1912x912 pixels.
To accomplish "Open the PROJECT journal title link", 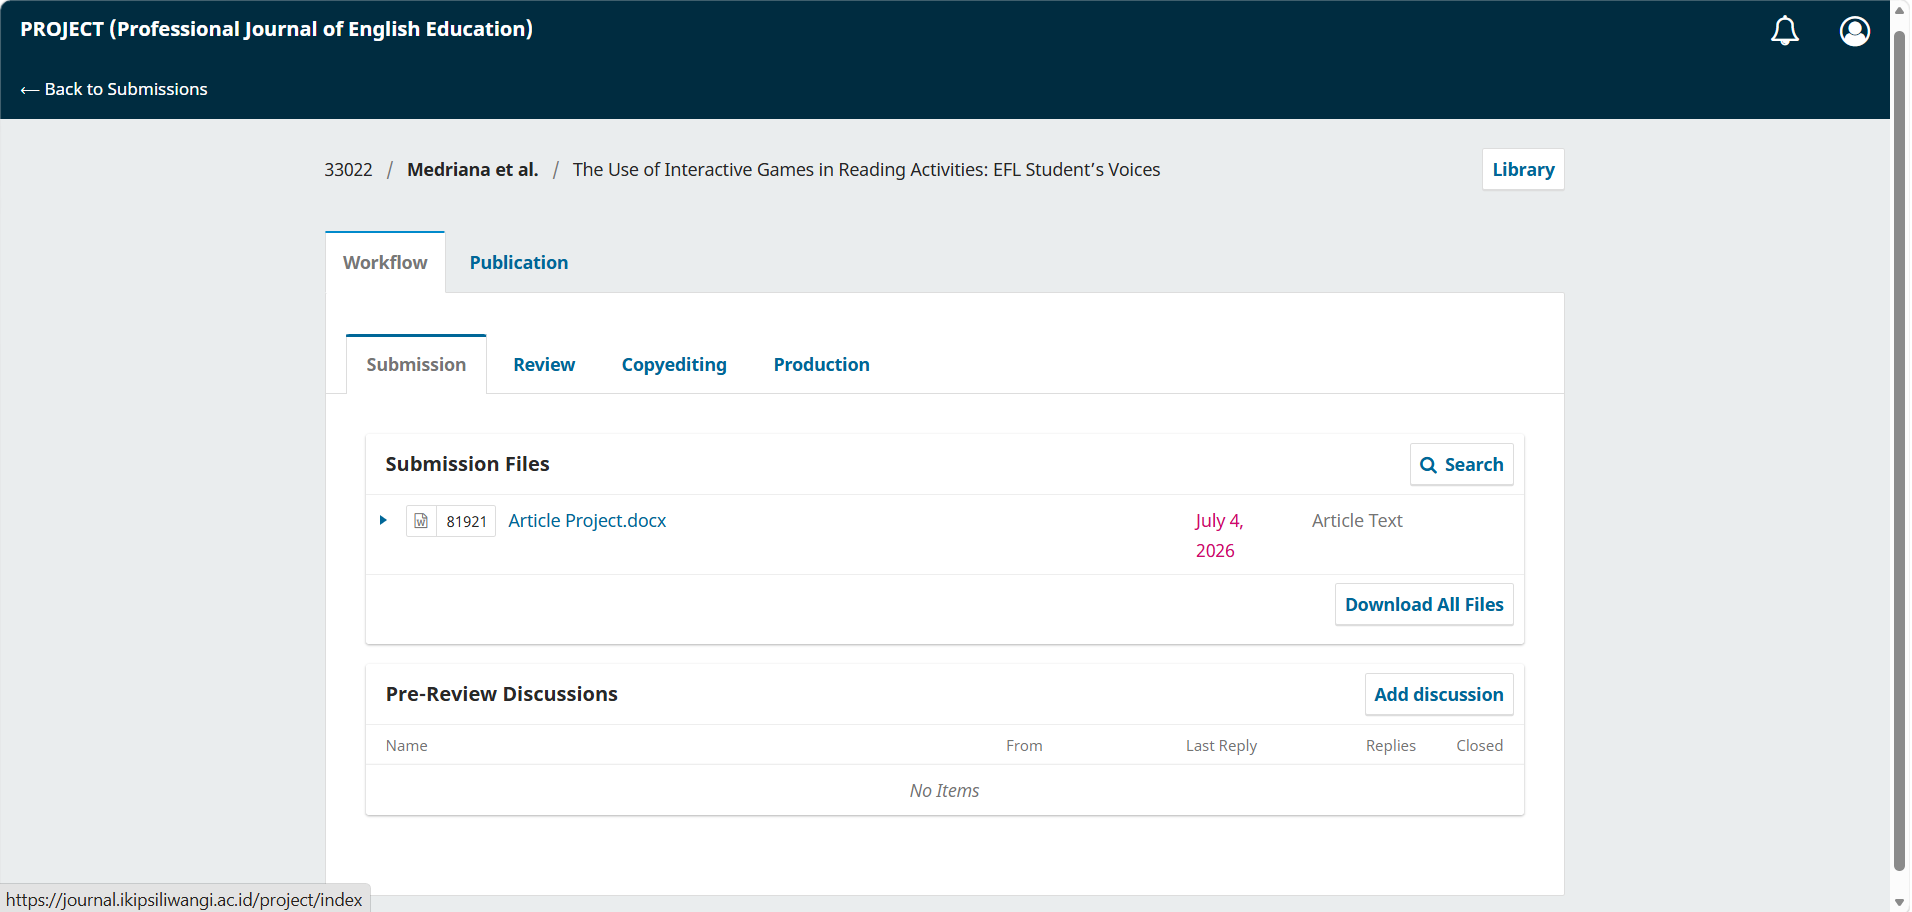I will (276, 29).
